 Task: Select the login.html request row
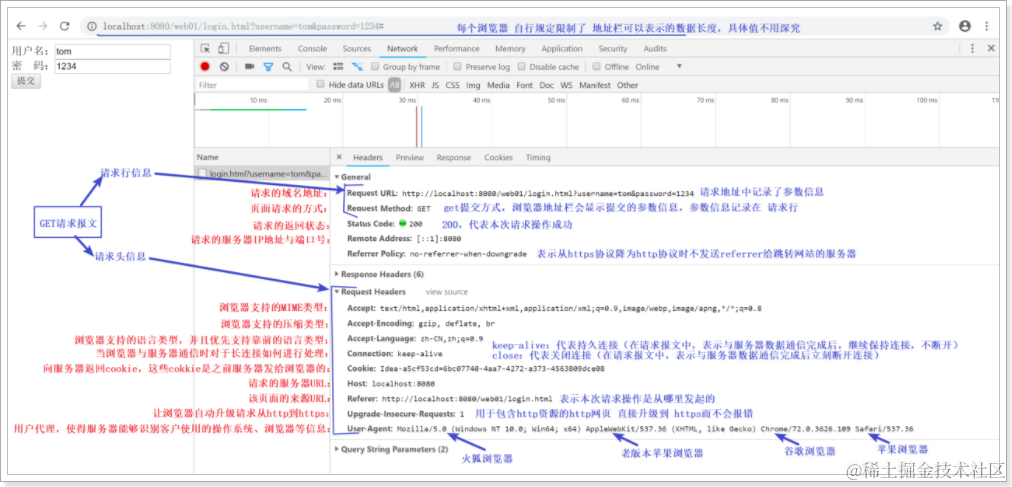point(263,174)
